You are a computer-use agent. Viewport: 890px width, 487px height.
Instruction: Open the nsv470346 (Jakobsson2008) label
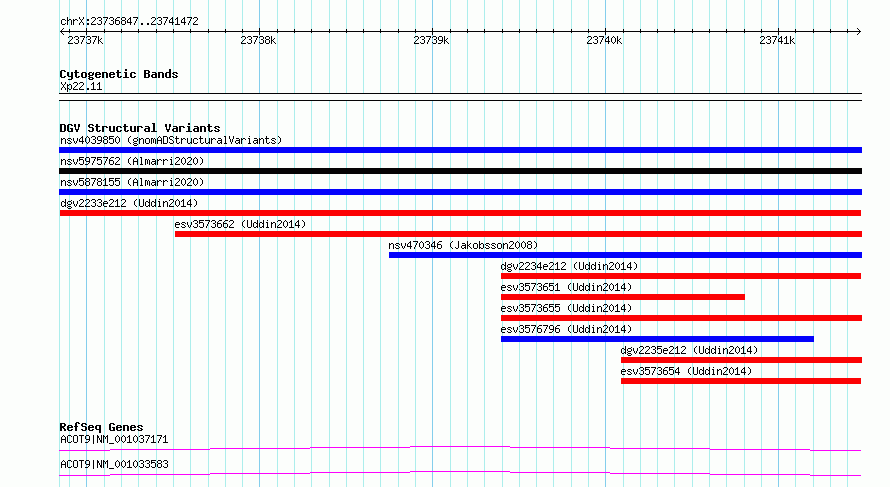click(x=463, y=245)
